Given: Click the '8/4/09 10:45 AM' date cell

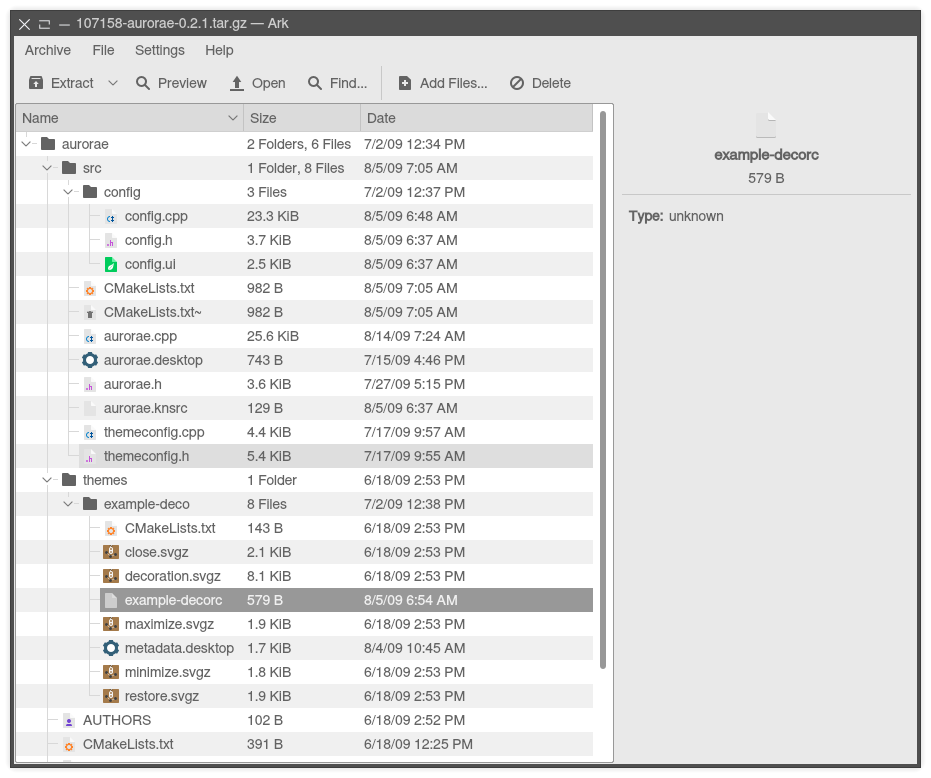Looking at the screenshot, I should coord(414,648).
